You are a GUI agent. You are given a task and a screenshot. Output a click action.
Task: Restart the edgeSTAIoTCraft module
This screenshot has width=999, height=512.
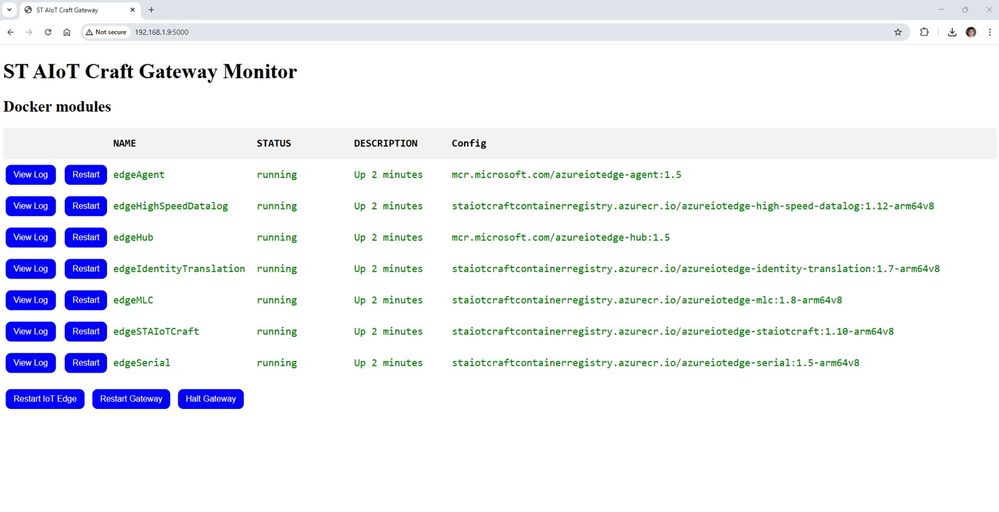pyautogui.click(x=85, y=331)
